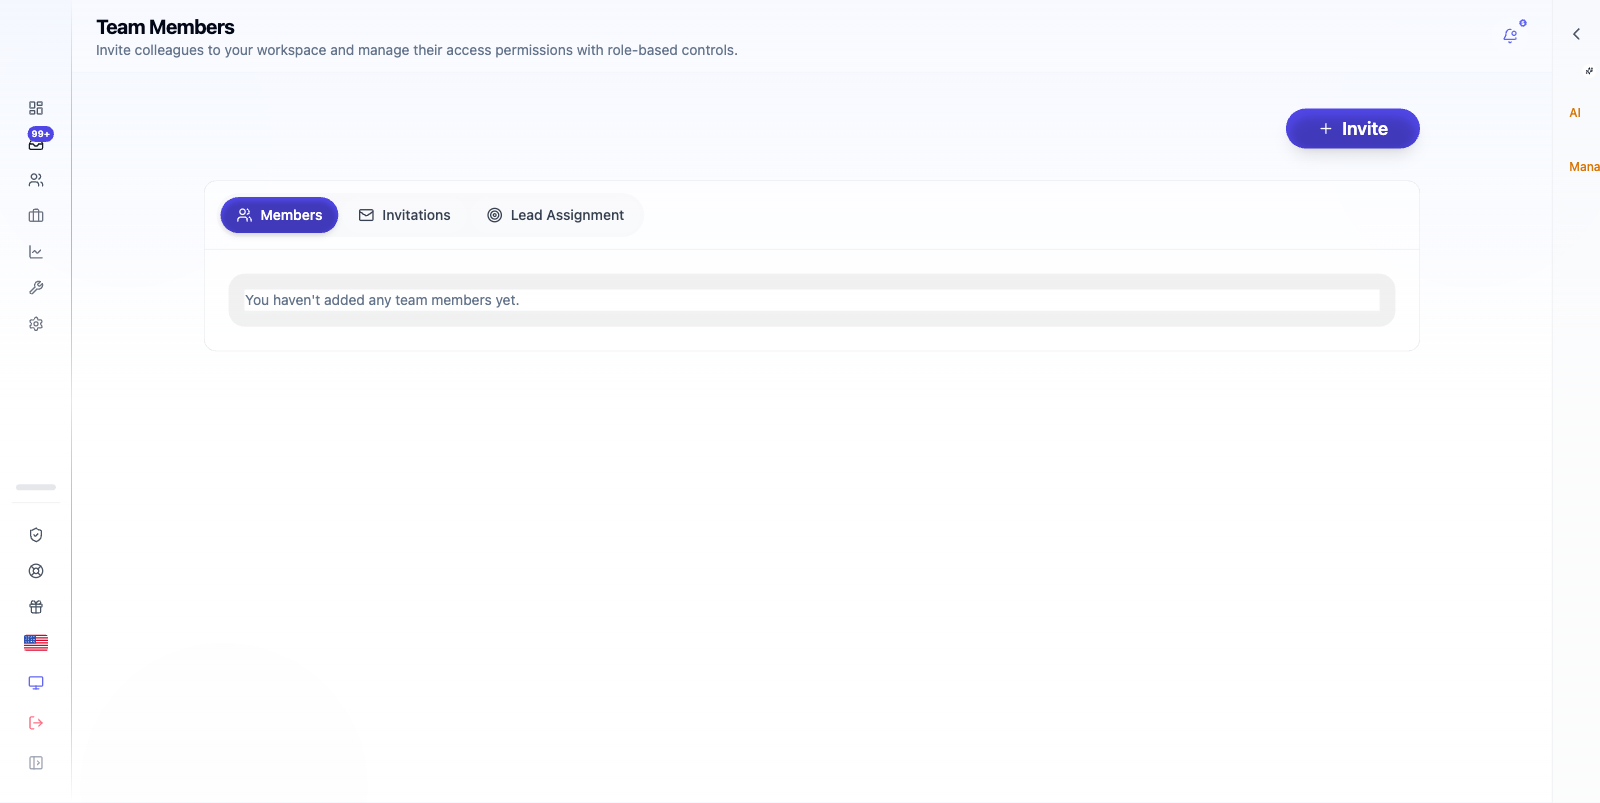Switch to the Lead Assignment tab
The image size is (1600, 803).
click(x=555, y=215)
